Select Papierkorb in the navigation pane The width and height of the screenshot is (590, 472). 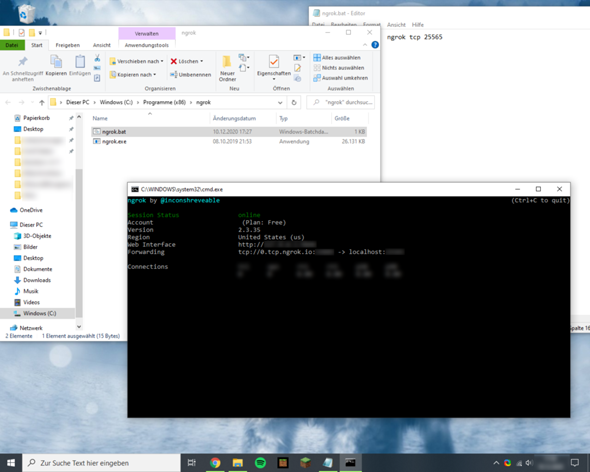pyautogui.click(x=36, y=118)
